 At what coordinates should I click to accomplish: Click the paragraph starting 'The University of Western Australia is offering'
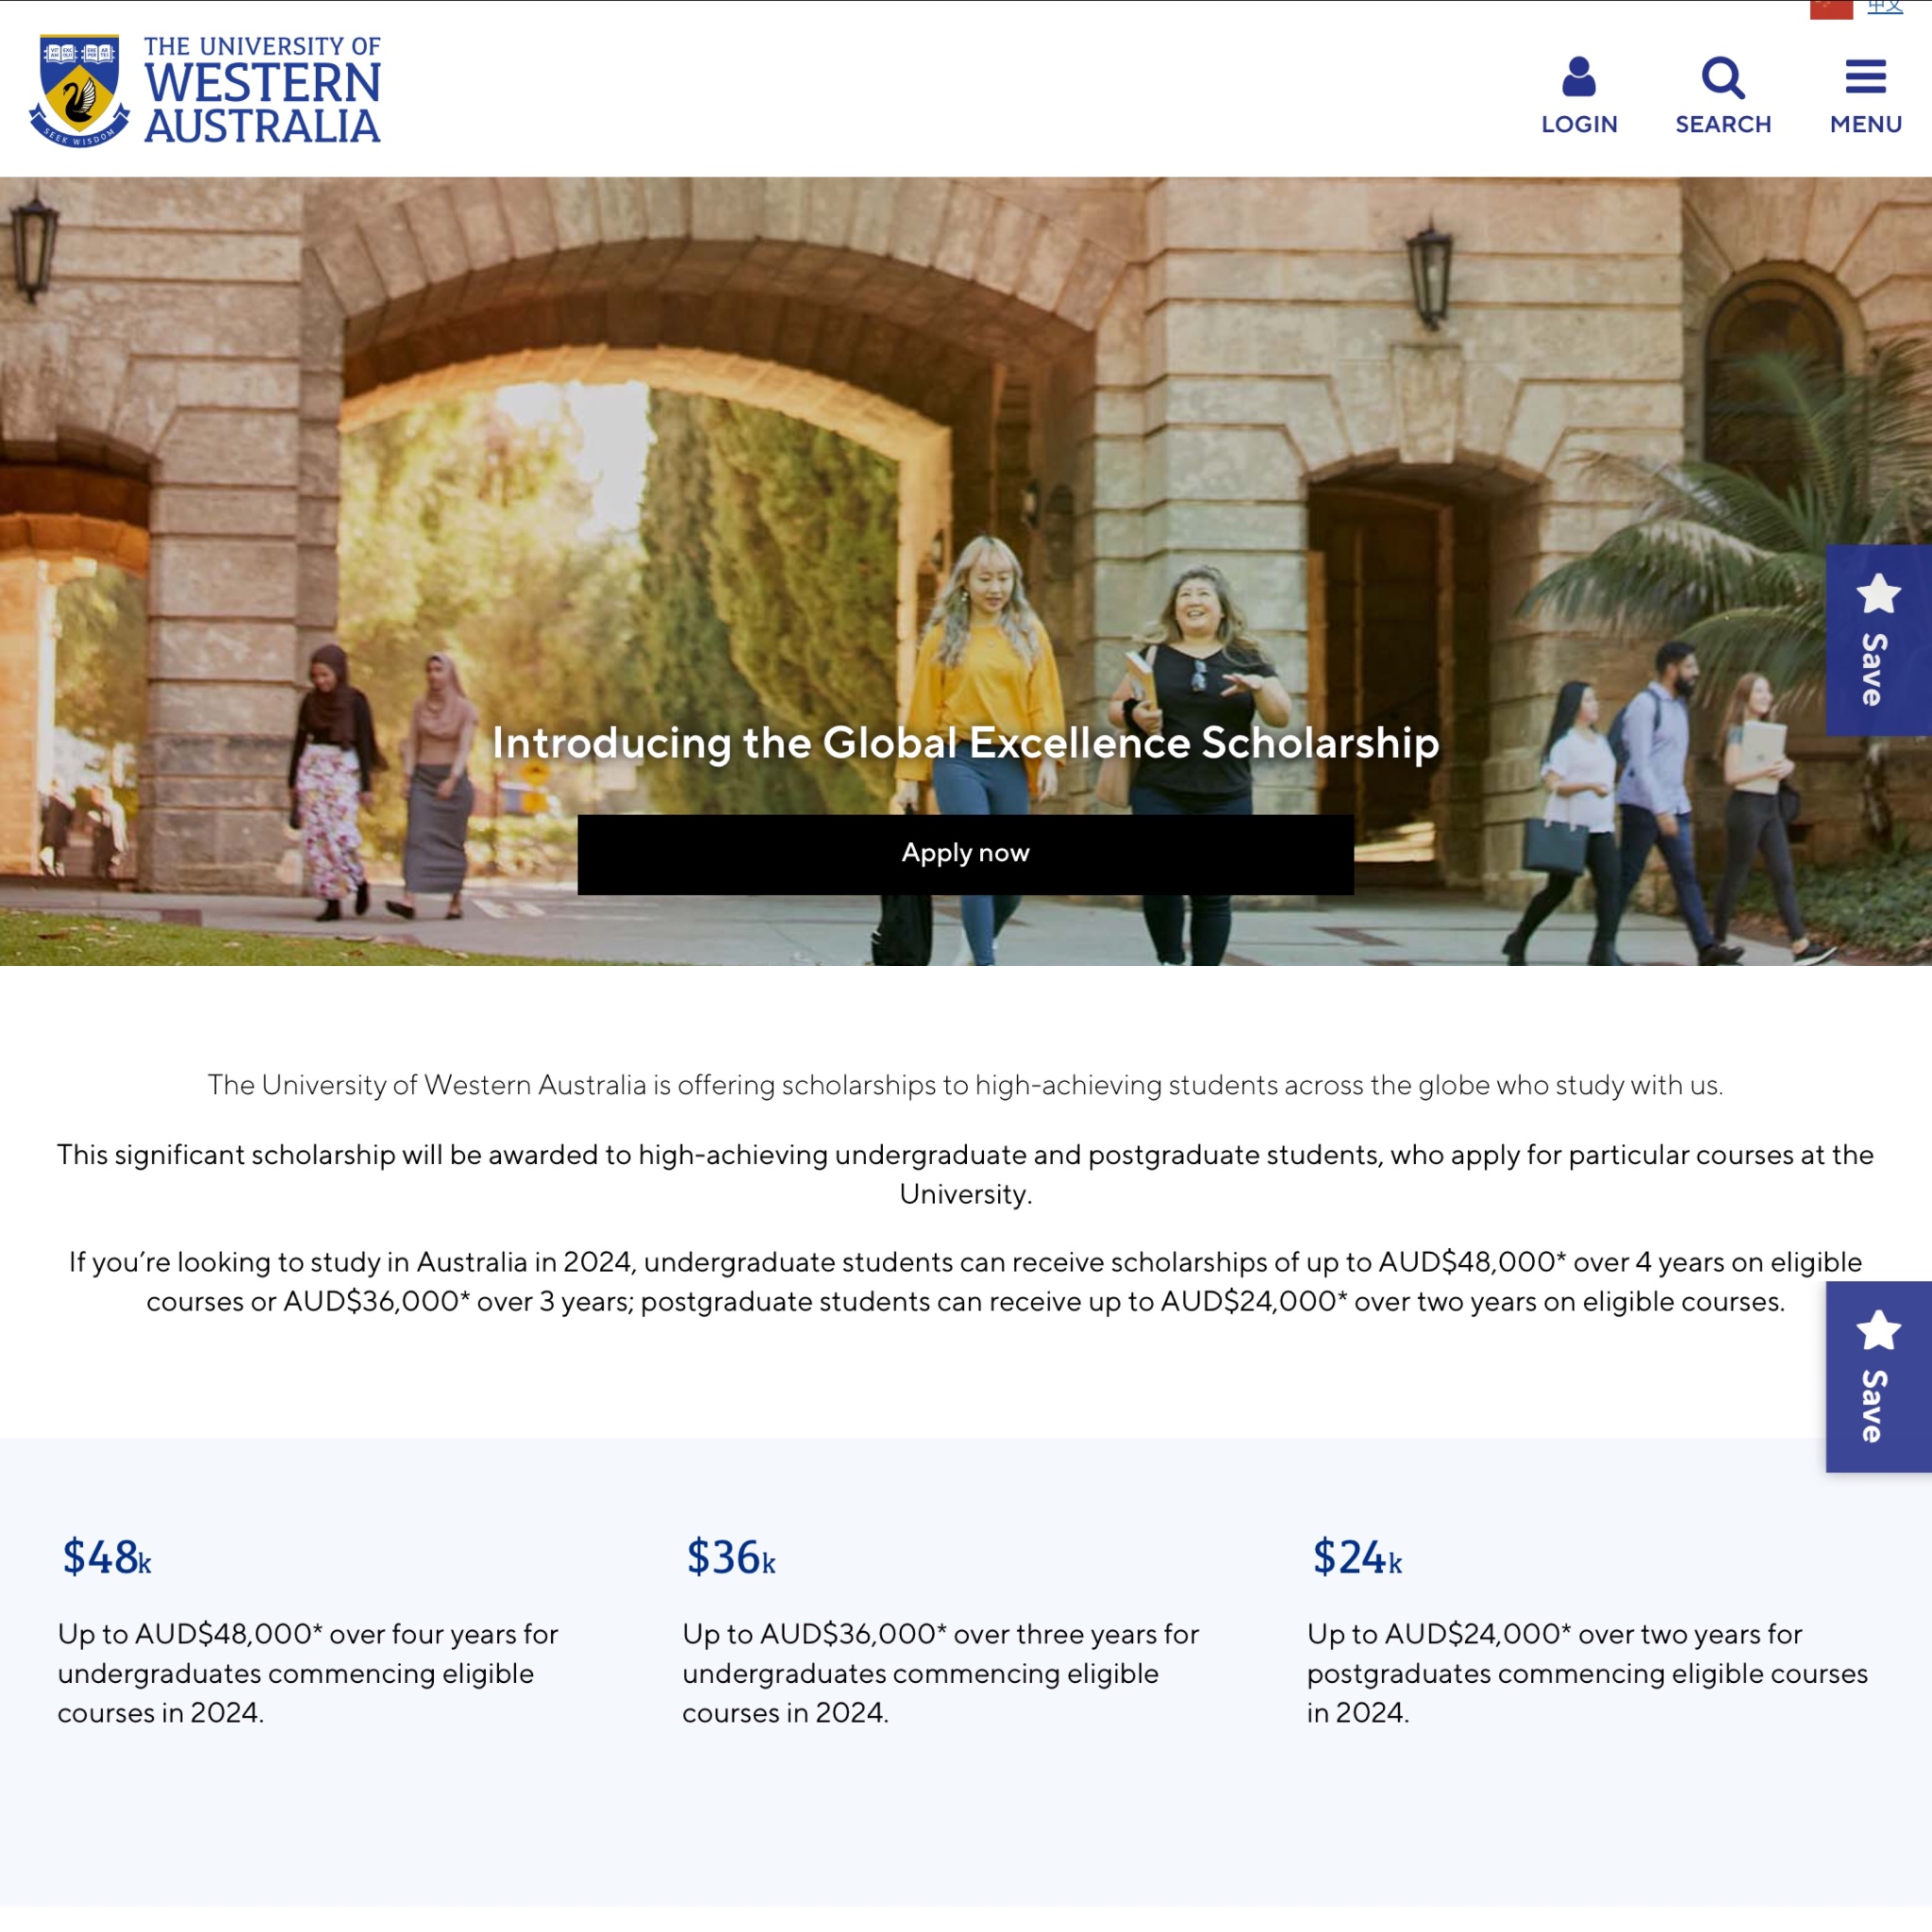pyautogui.click(x=965, y=1085)
